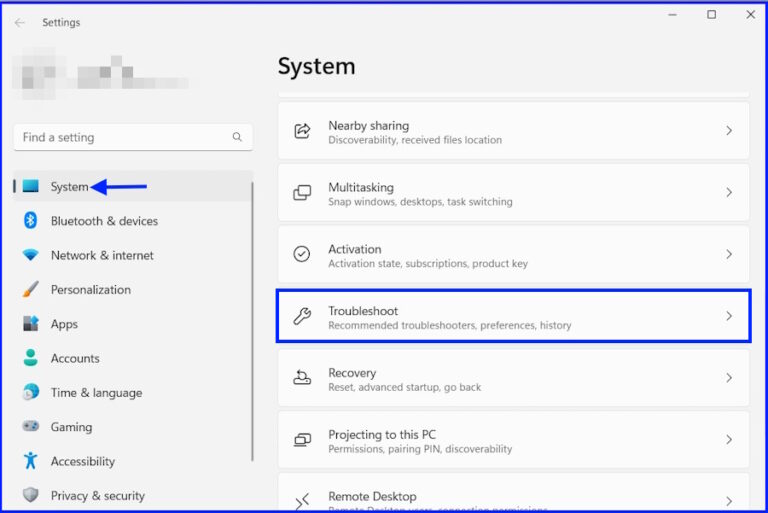This screenshot has width=768, height=513.
Task: Open Nearby sharing settings
Action: [513, 131]
